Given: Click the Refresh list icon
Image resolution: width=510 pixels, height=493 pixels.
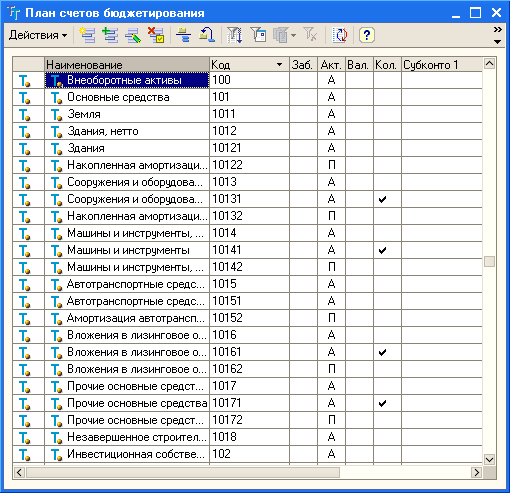Looking at the screenshot, I should (x=340, y=35).
